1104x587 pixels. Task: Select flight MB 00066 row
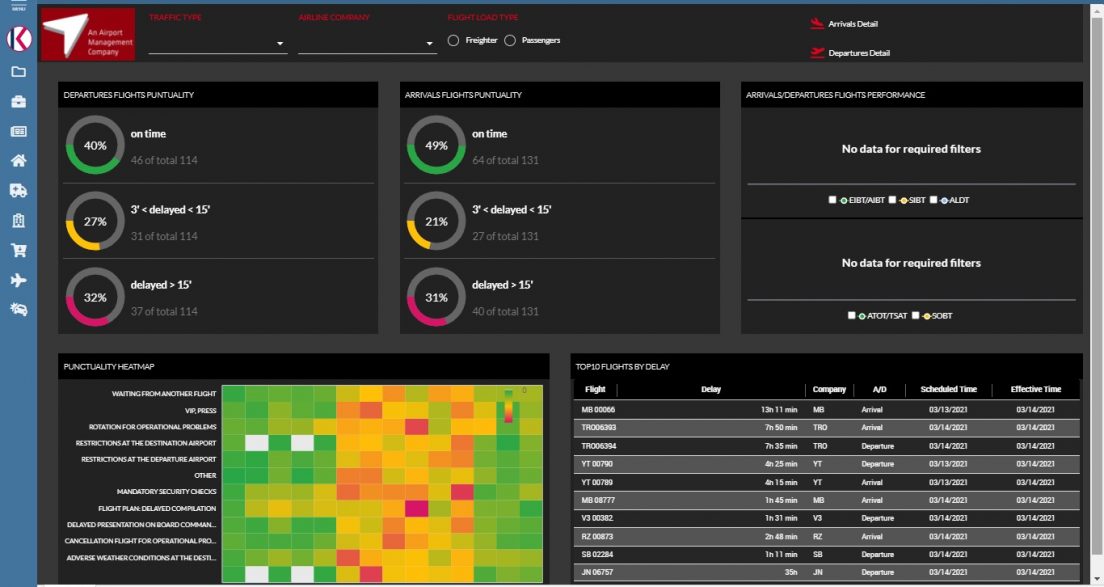(827, 410)
